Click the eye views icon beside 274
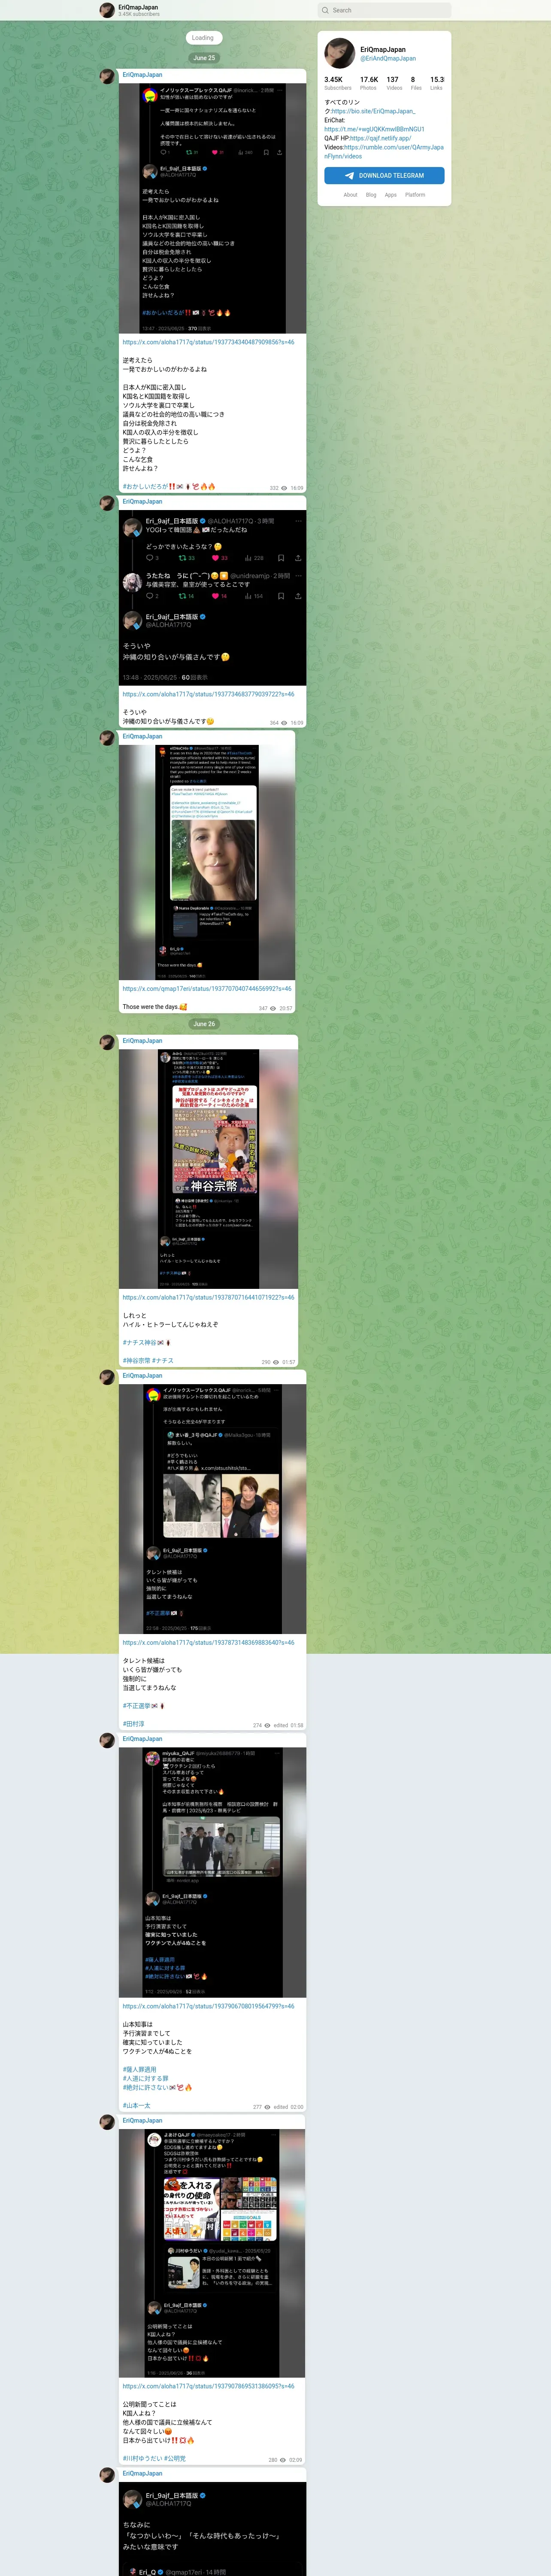The height and width of the screenshot is (2576, 551). (267, 1725)
